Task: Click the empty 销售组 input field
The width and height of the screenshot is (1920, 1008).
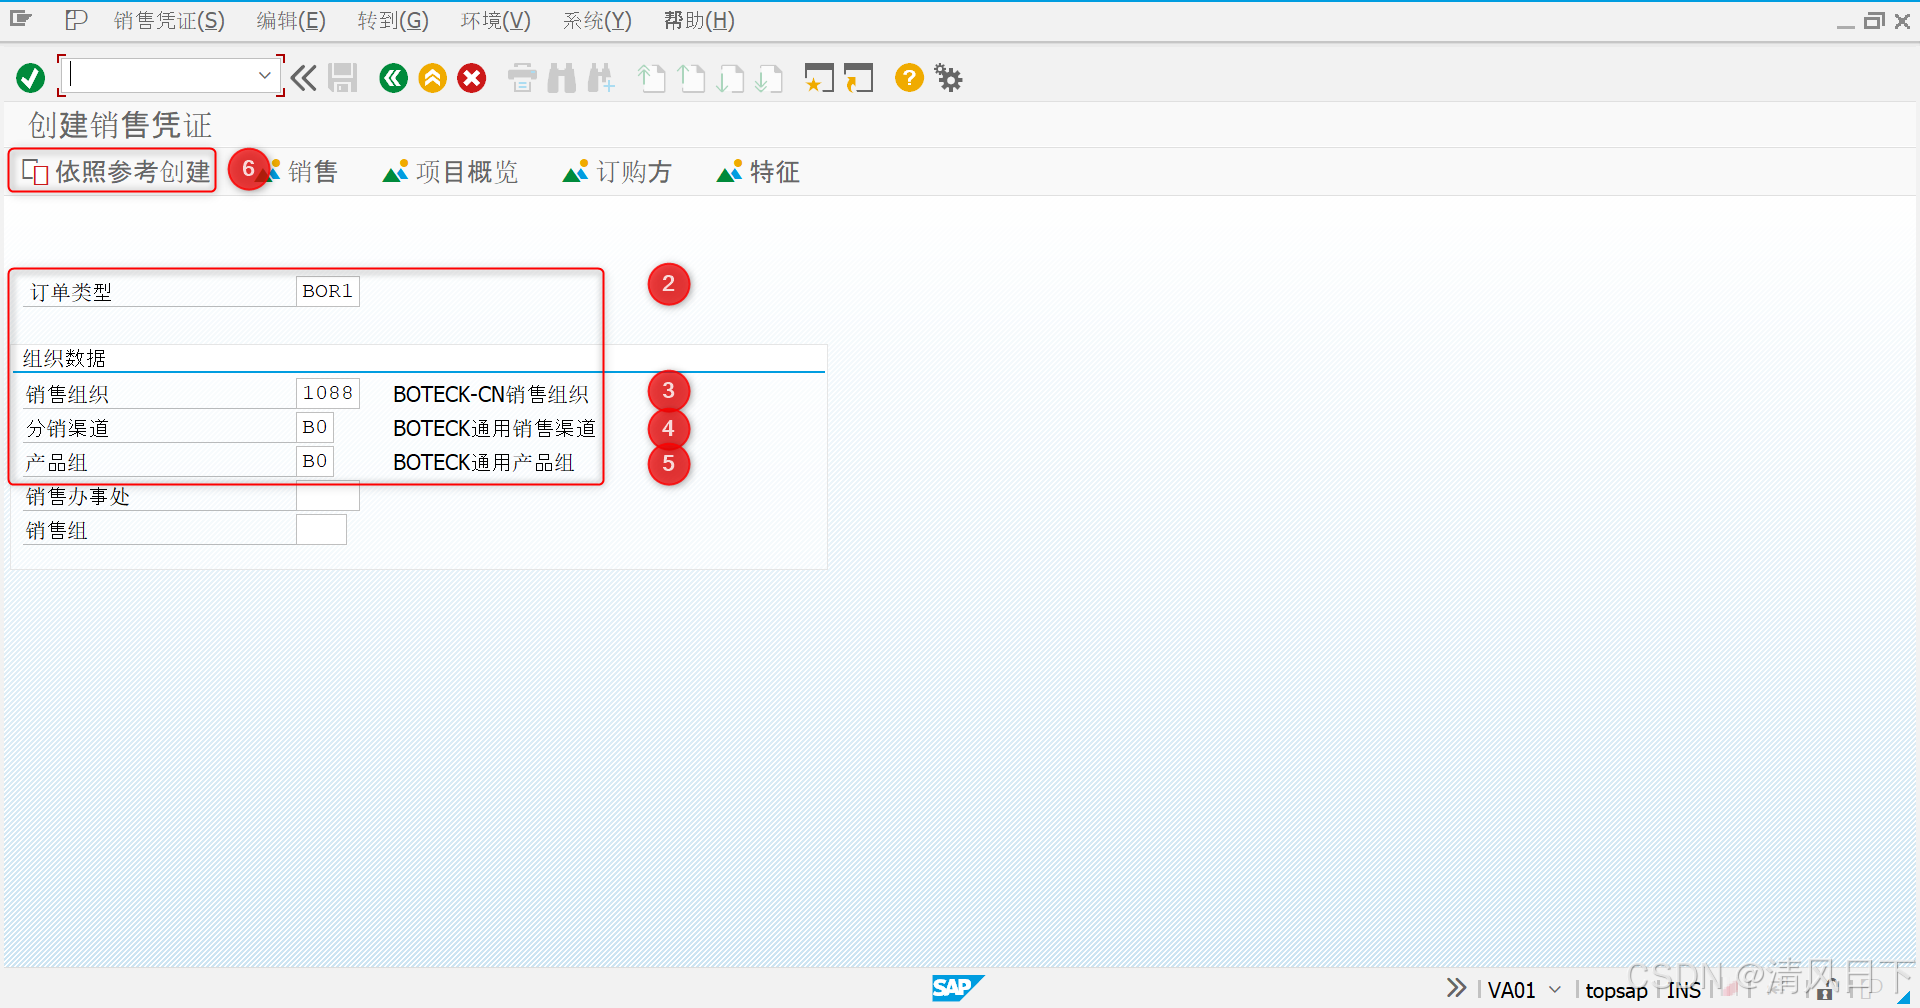Action: point(321,529)
